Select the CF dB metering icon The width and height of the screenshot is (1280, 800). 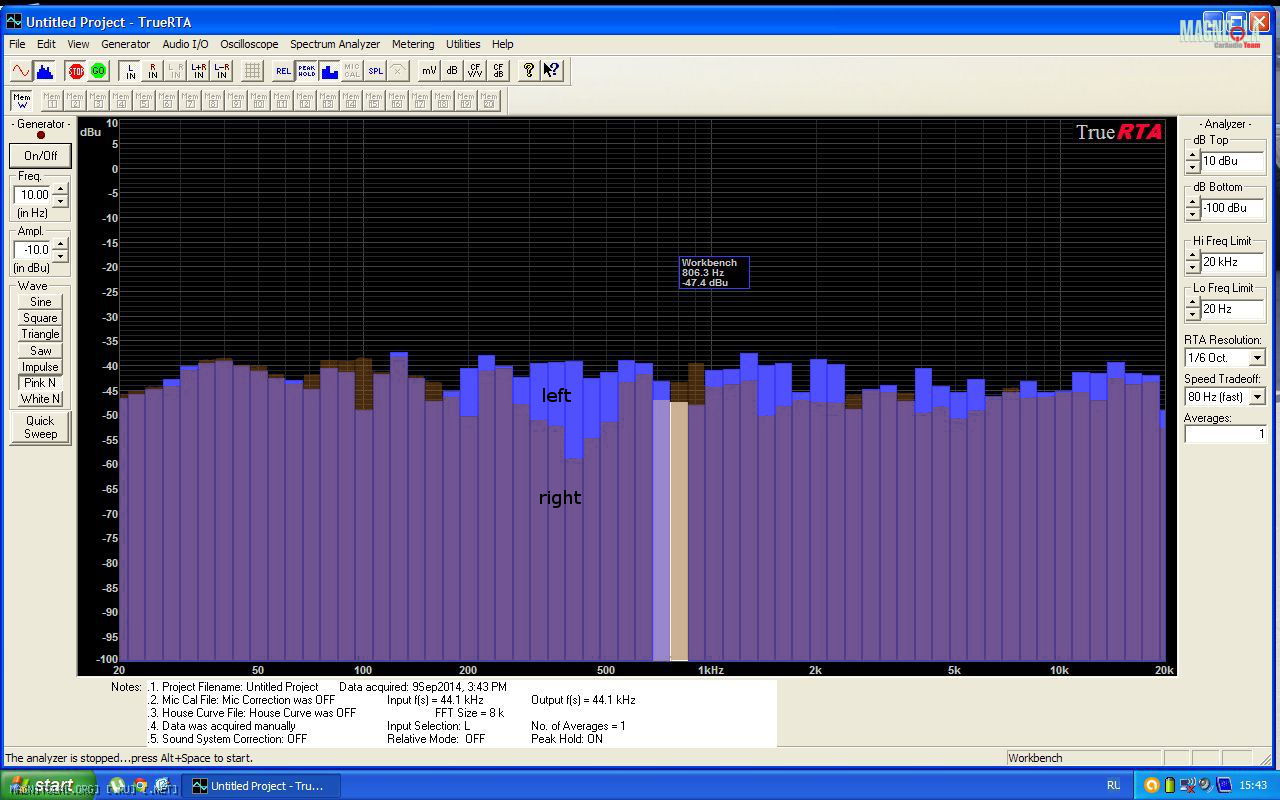click(x=498, y=70)
